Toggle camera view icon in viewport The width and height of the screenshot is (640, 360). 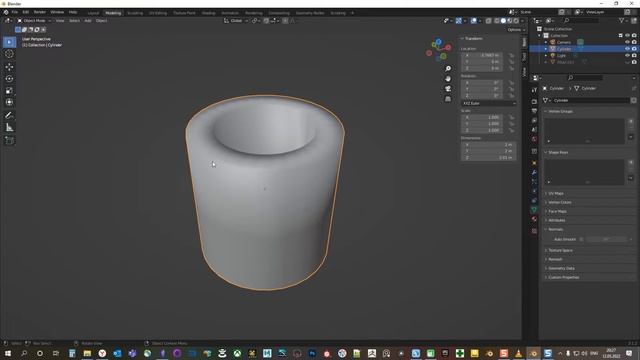point(448,89)
